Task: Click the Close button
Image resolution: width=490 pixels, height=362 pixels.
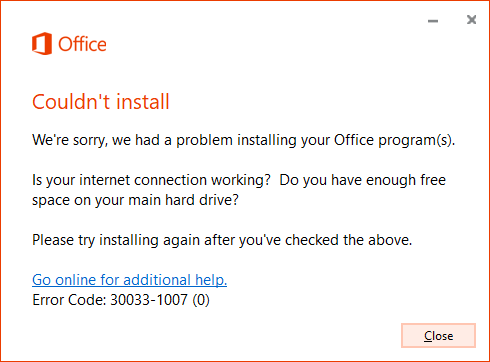Action: (438, 335)
